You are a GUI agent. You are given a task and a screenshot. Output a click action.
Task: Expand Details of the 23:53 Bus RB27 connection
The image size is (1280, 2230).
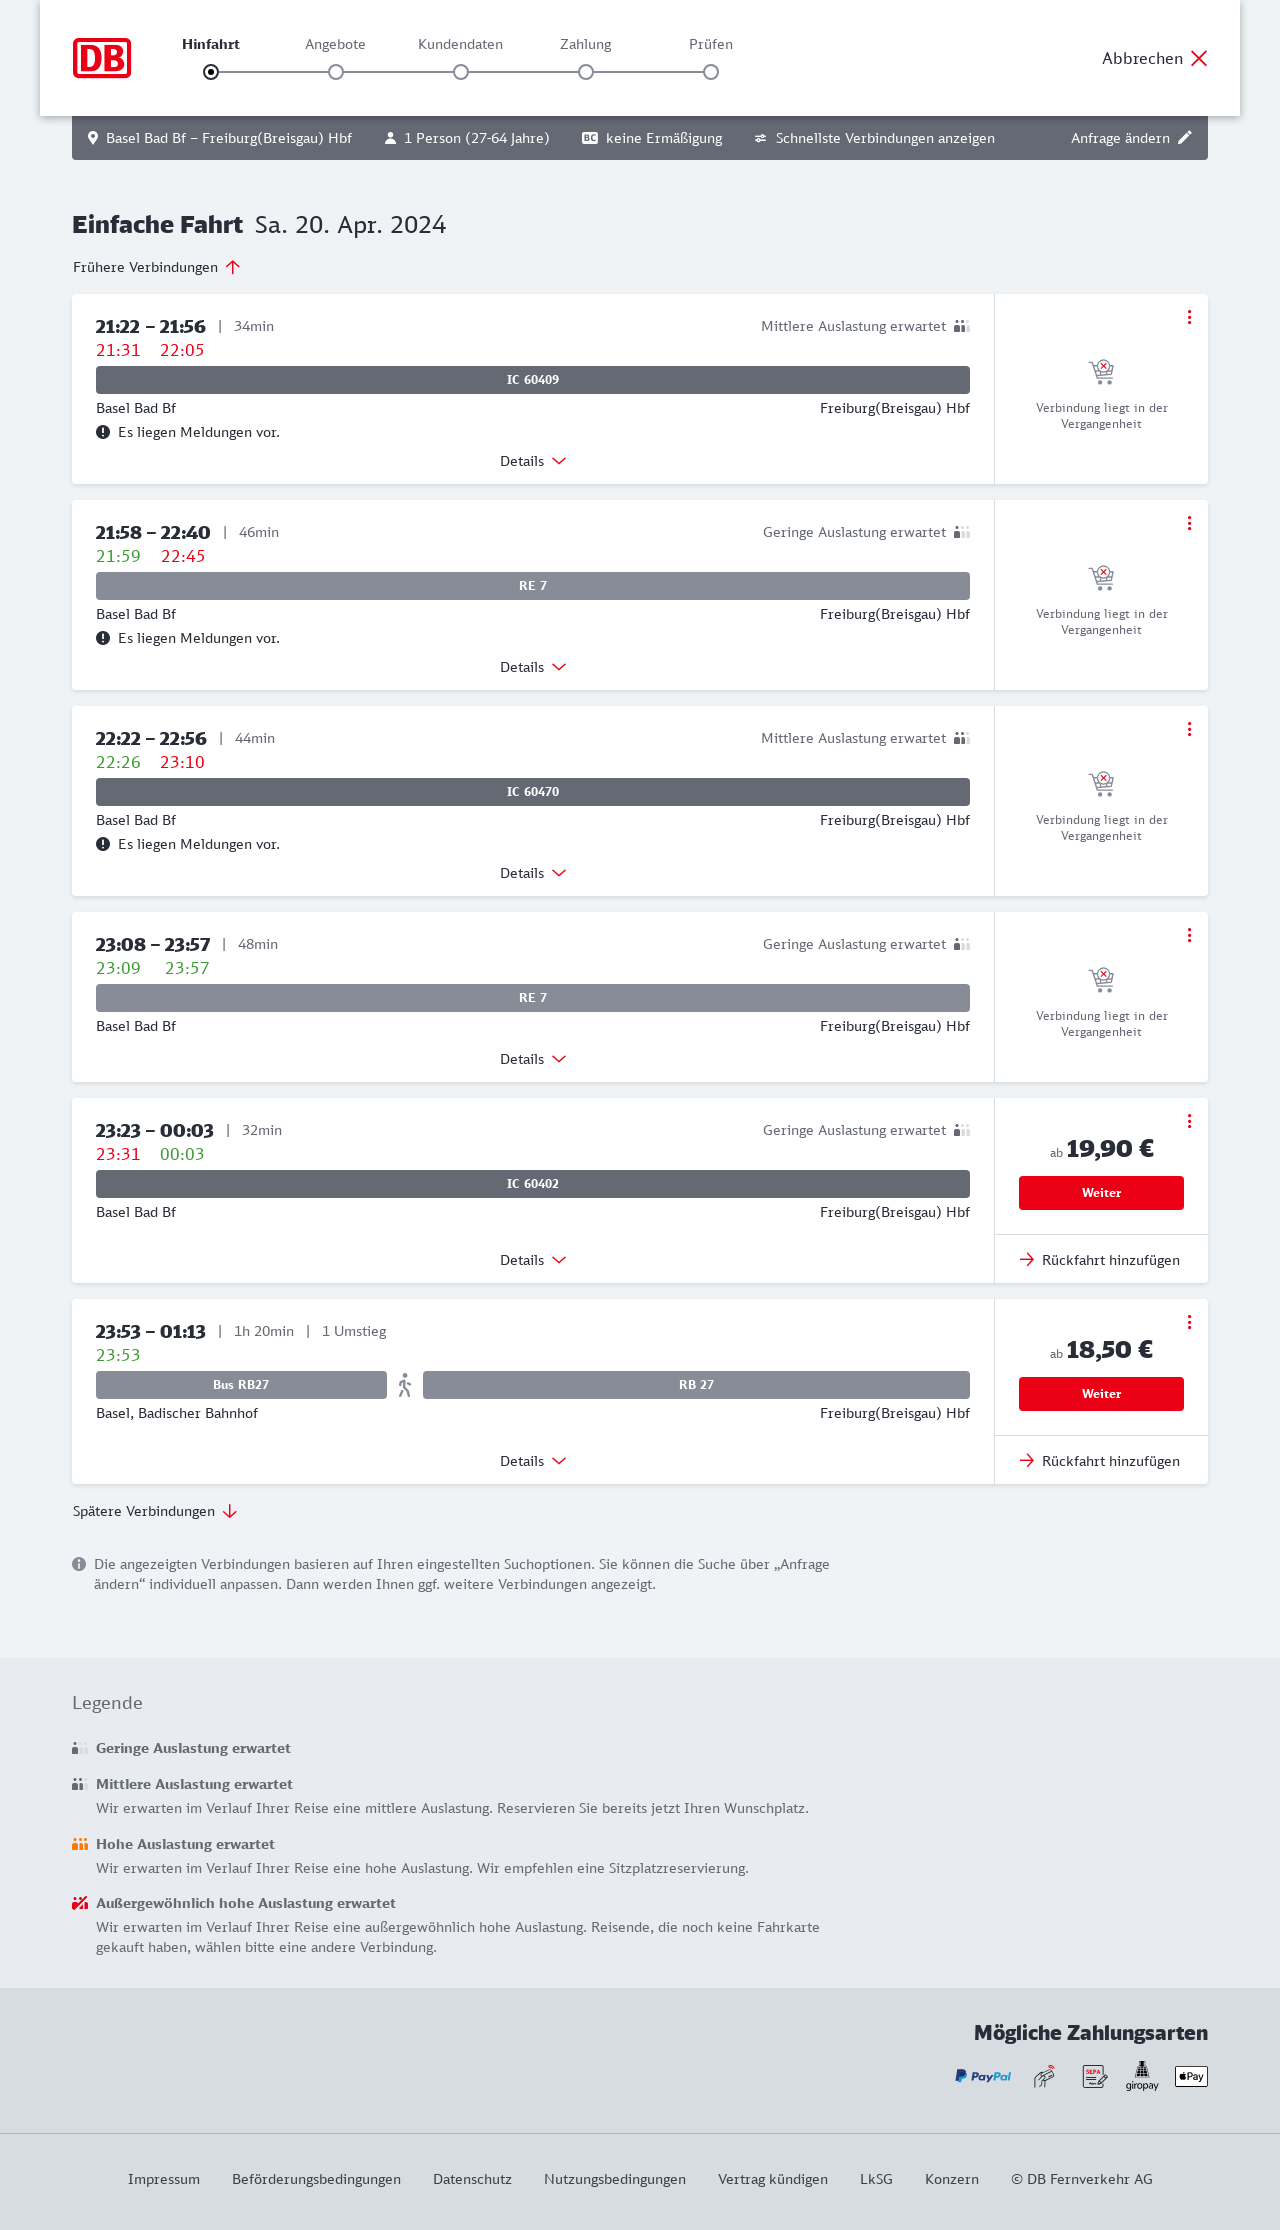[x=533, y=1461]
